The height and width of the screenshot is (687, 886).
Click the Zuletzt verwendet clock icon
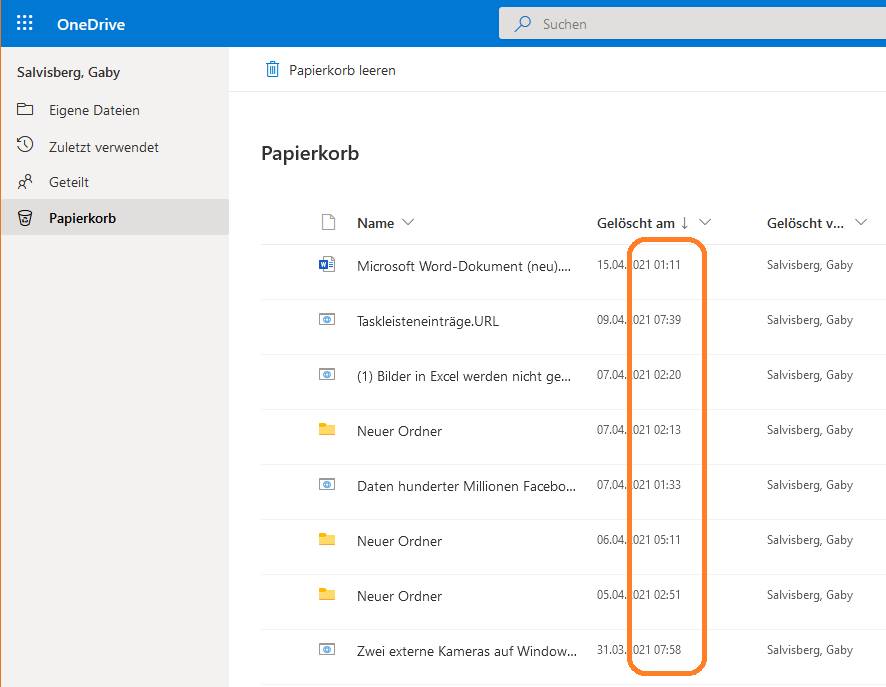pos(26,146)
